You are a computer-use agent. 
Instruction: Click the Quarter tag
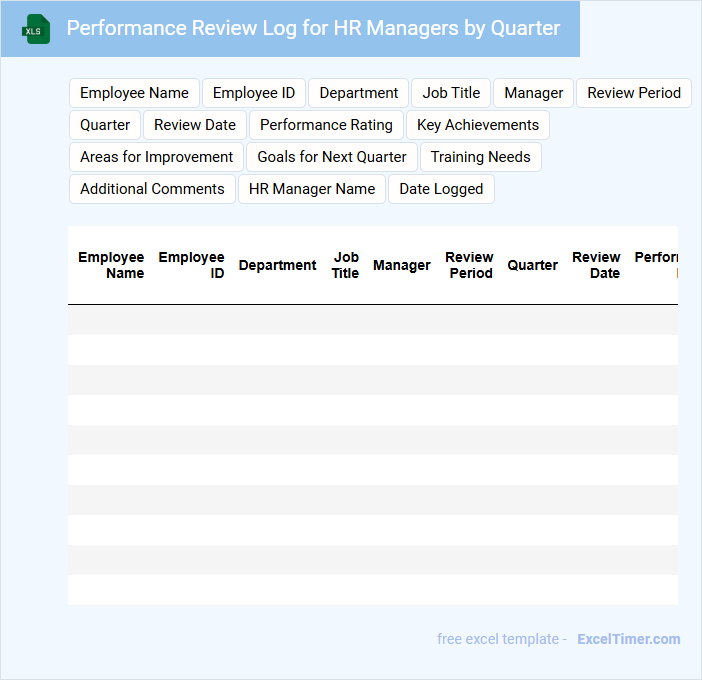(105, 125)
